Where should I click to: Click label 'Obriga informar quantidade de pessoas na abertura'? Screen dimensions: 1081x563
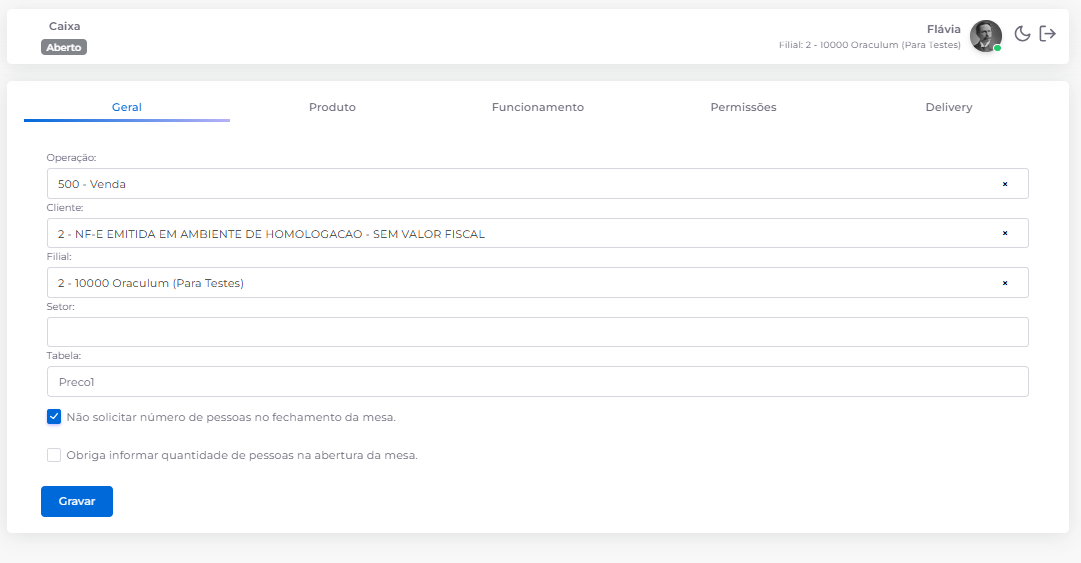tap(242, 455)
